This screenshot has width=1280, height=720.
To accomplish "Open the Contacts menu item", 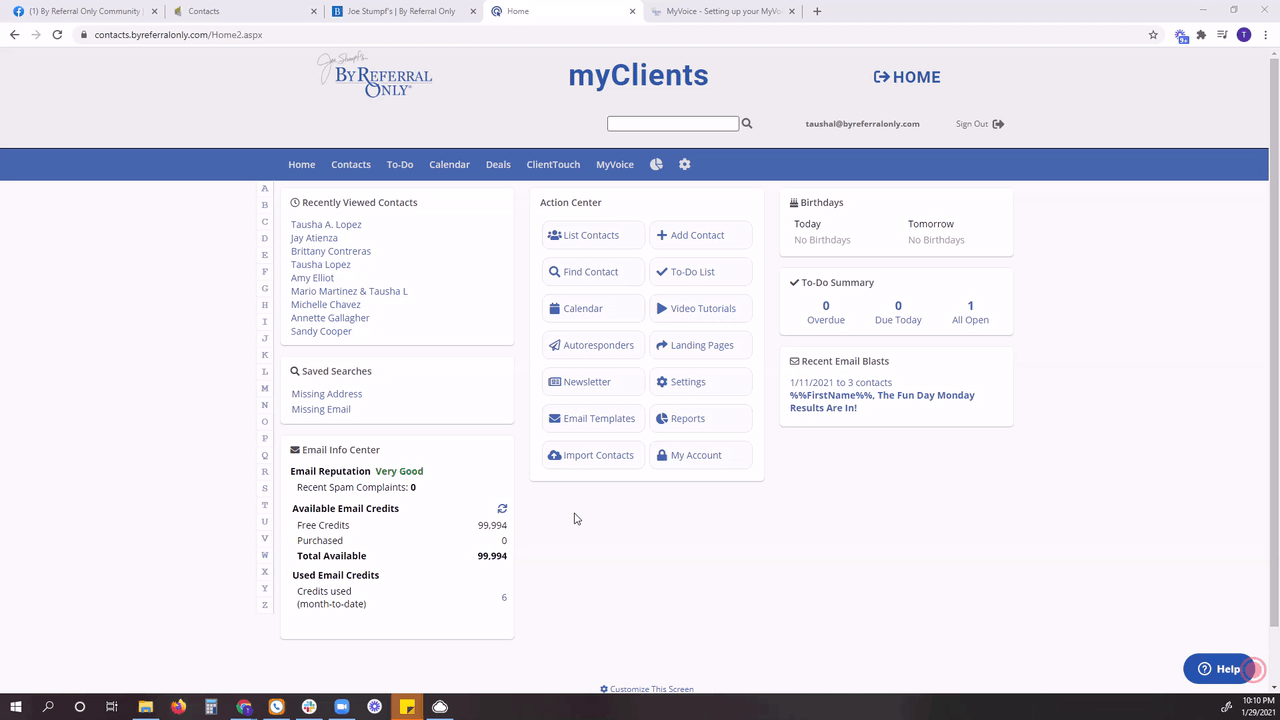I will coord(351,165).
